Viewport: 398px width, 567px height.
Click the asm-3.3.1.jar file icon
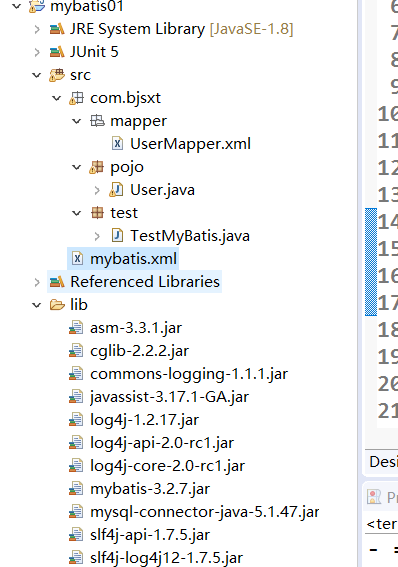pos(76,328)
